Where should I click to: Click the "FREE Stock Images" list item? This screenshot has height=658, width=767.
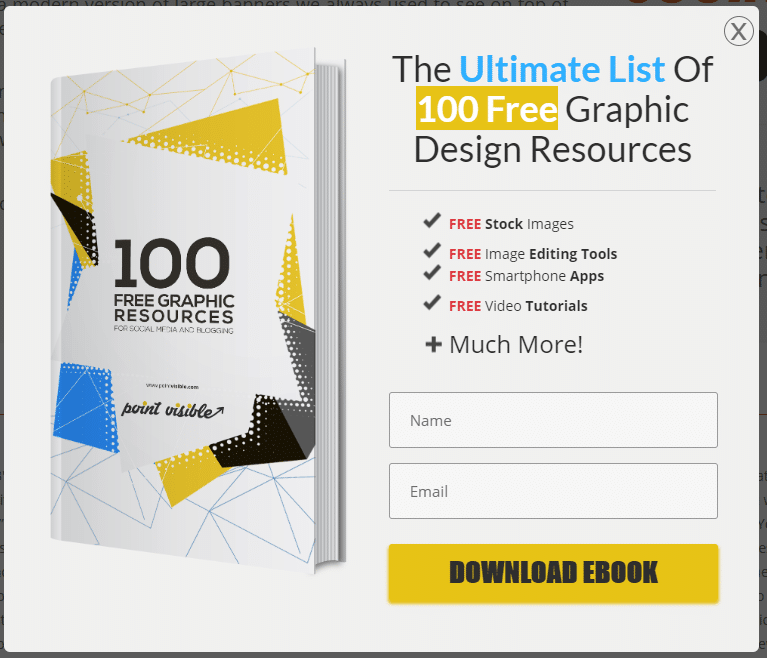click(x=511, y=224)
